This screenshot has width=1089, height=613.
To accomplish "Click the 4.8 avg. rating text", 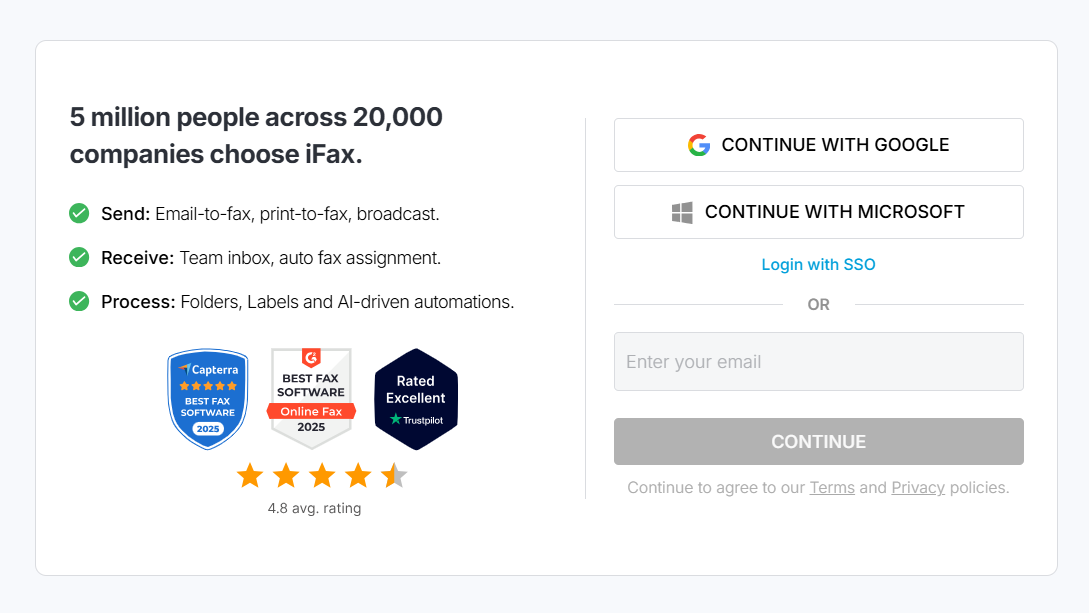I will click(314, 508).
